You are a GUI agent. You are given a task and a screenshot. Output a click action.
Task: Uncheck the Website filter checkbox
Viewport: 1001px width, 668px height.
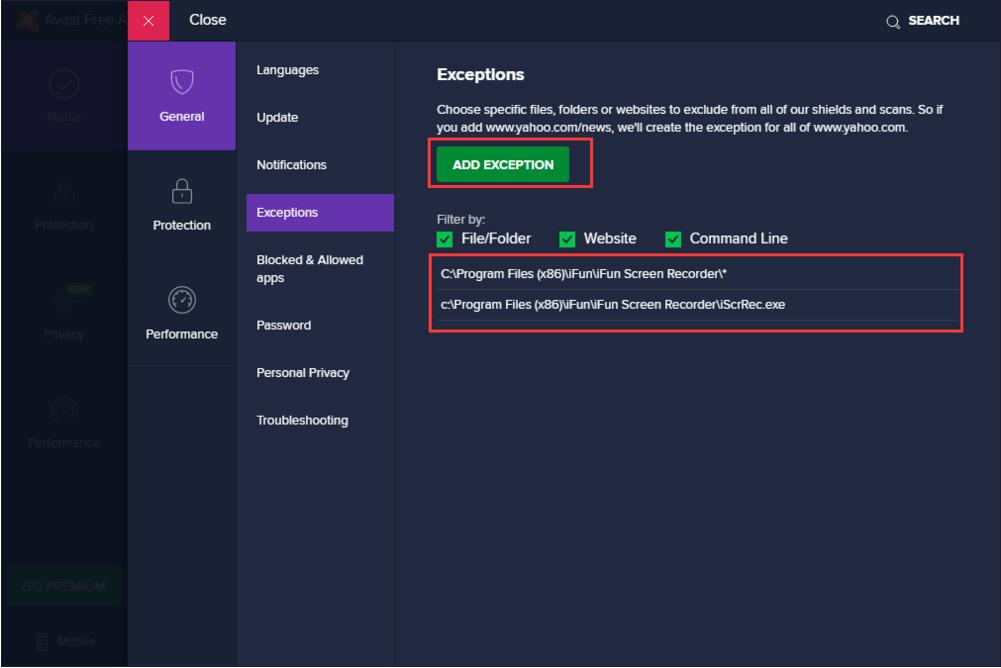click(x=567, y=239)
